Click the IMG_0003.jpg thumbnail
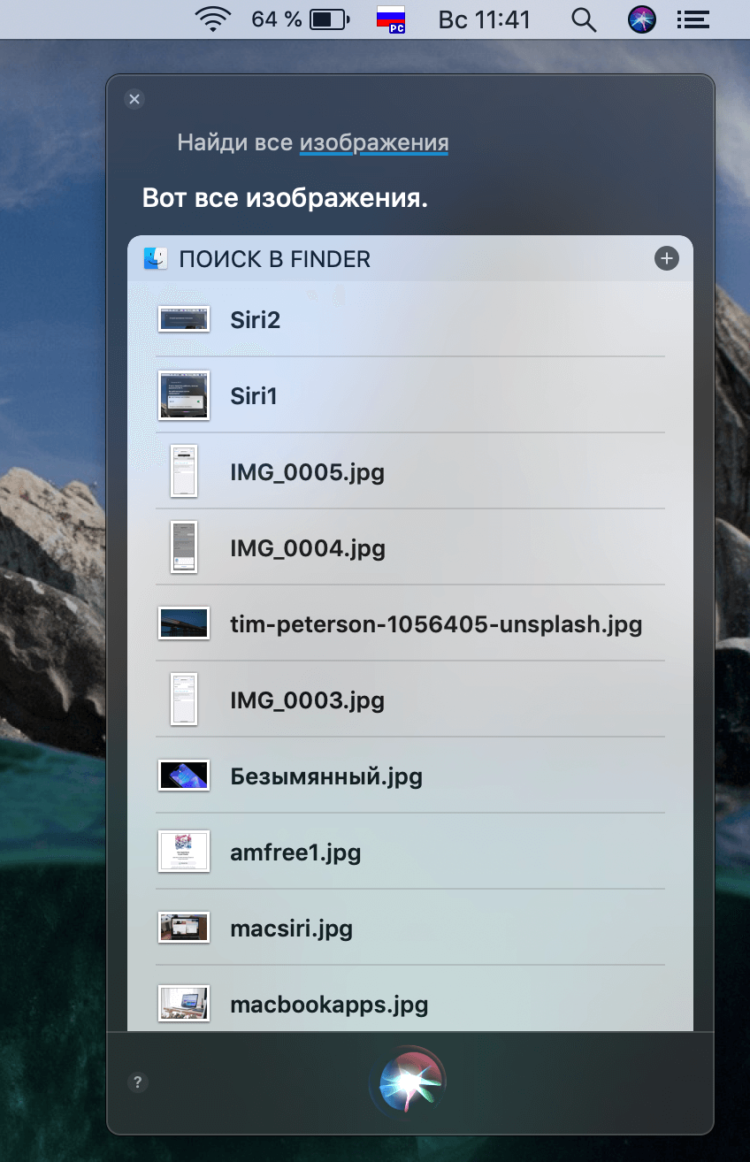The height and width of the screenshot is (1162, 750). tap(184, 700)
